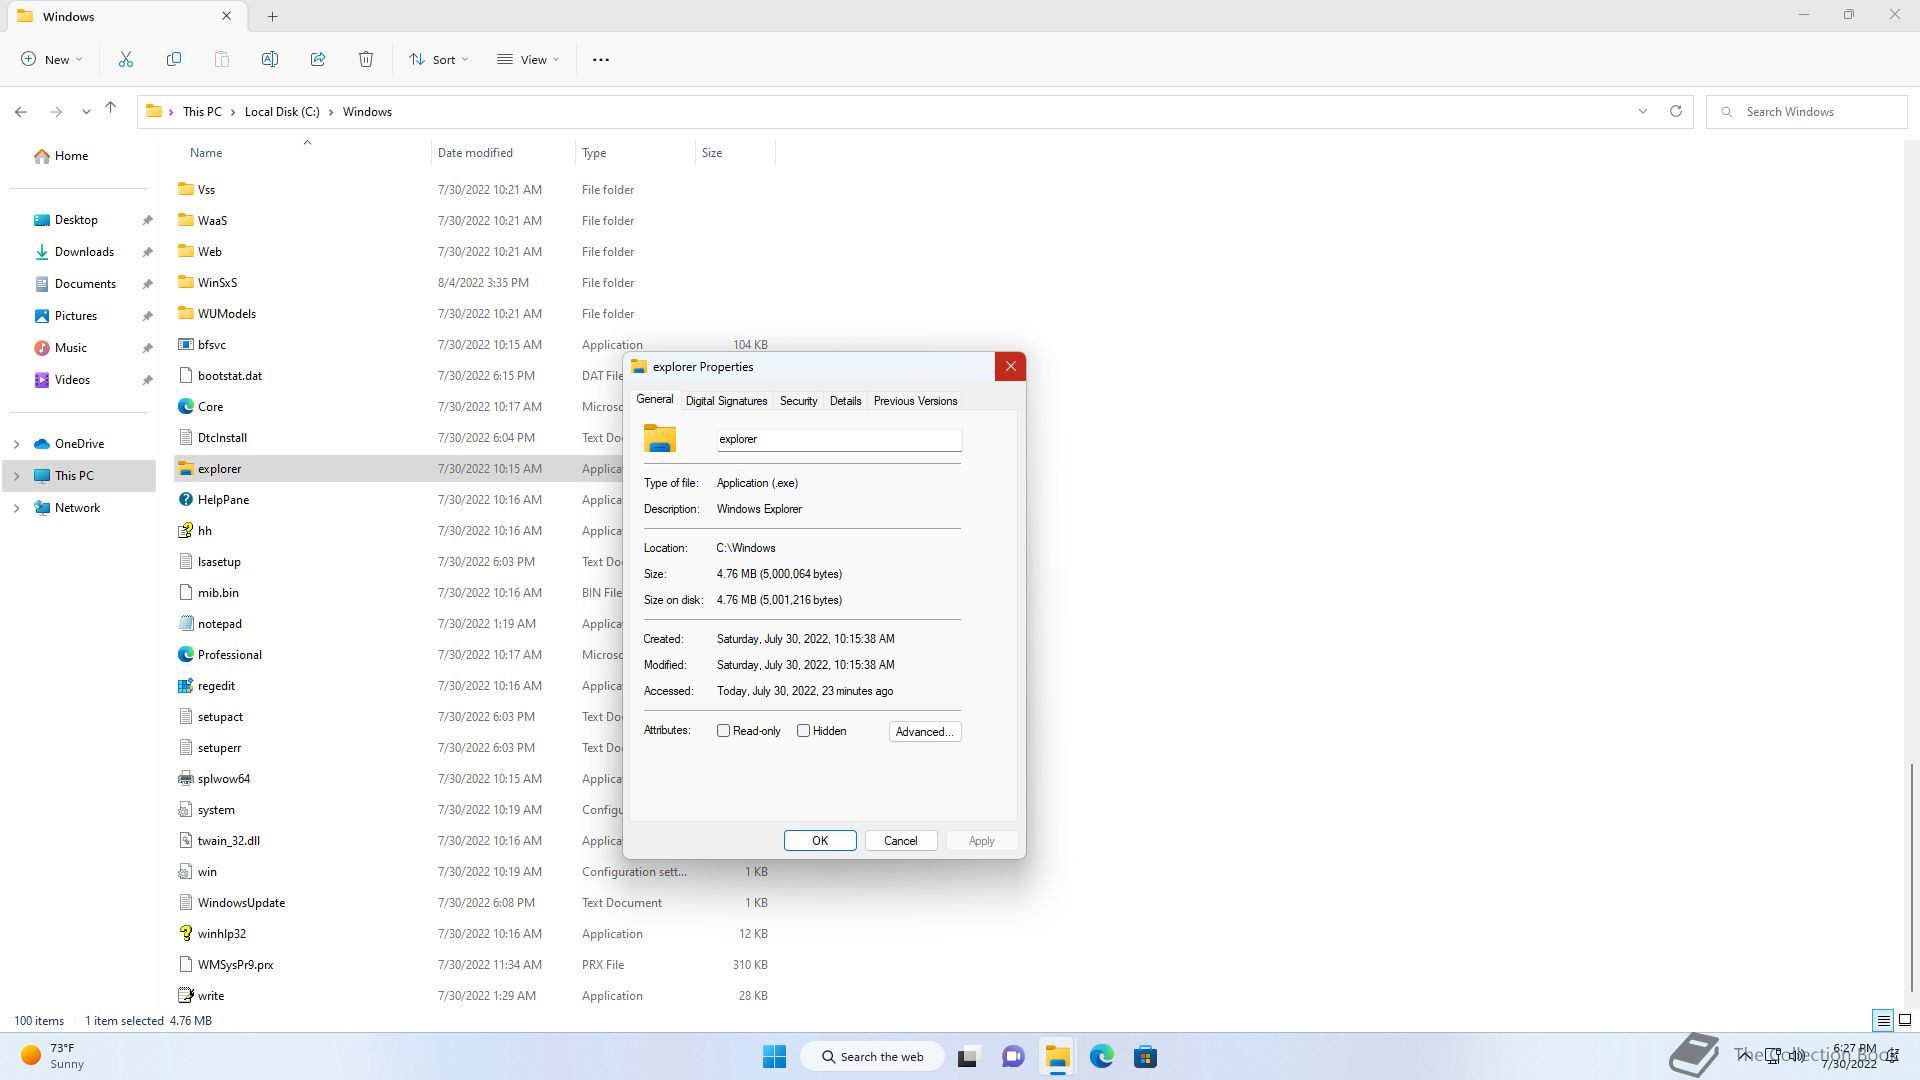Viewport: 1920px width, 1080px height.
Task: Open the address bar history dropdown
Action: click(x=1643, y=111)
